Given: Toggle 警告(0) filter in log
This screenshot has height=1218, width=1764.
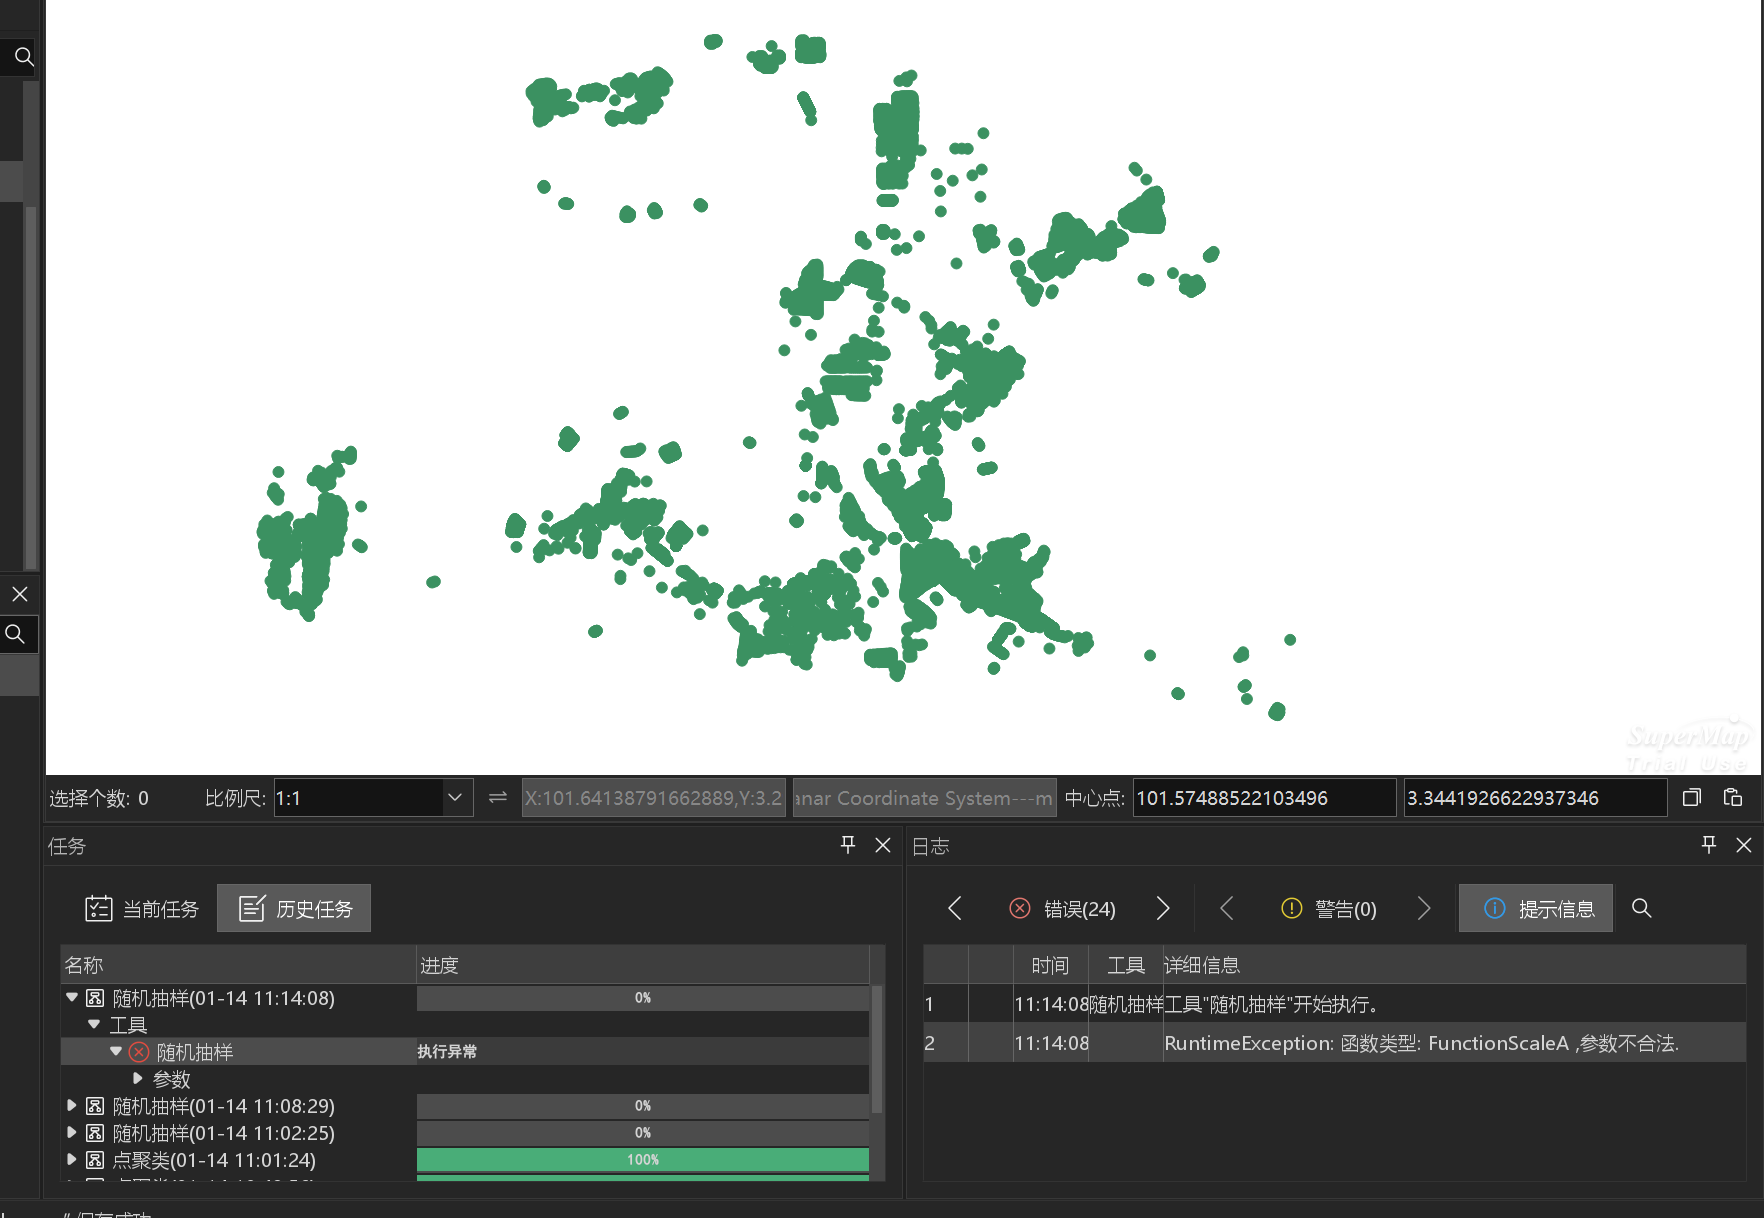Looking at the screenshot, I should click(x=1328, y=908).
